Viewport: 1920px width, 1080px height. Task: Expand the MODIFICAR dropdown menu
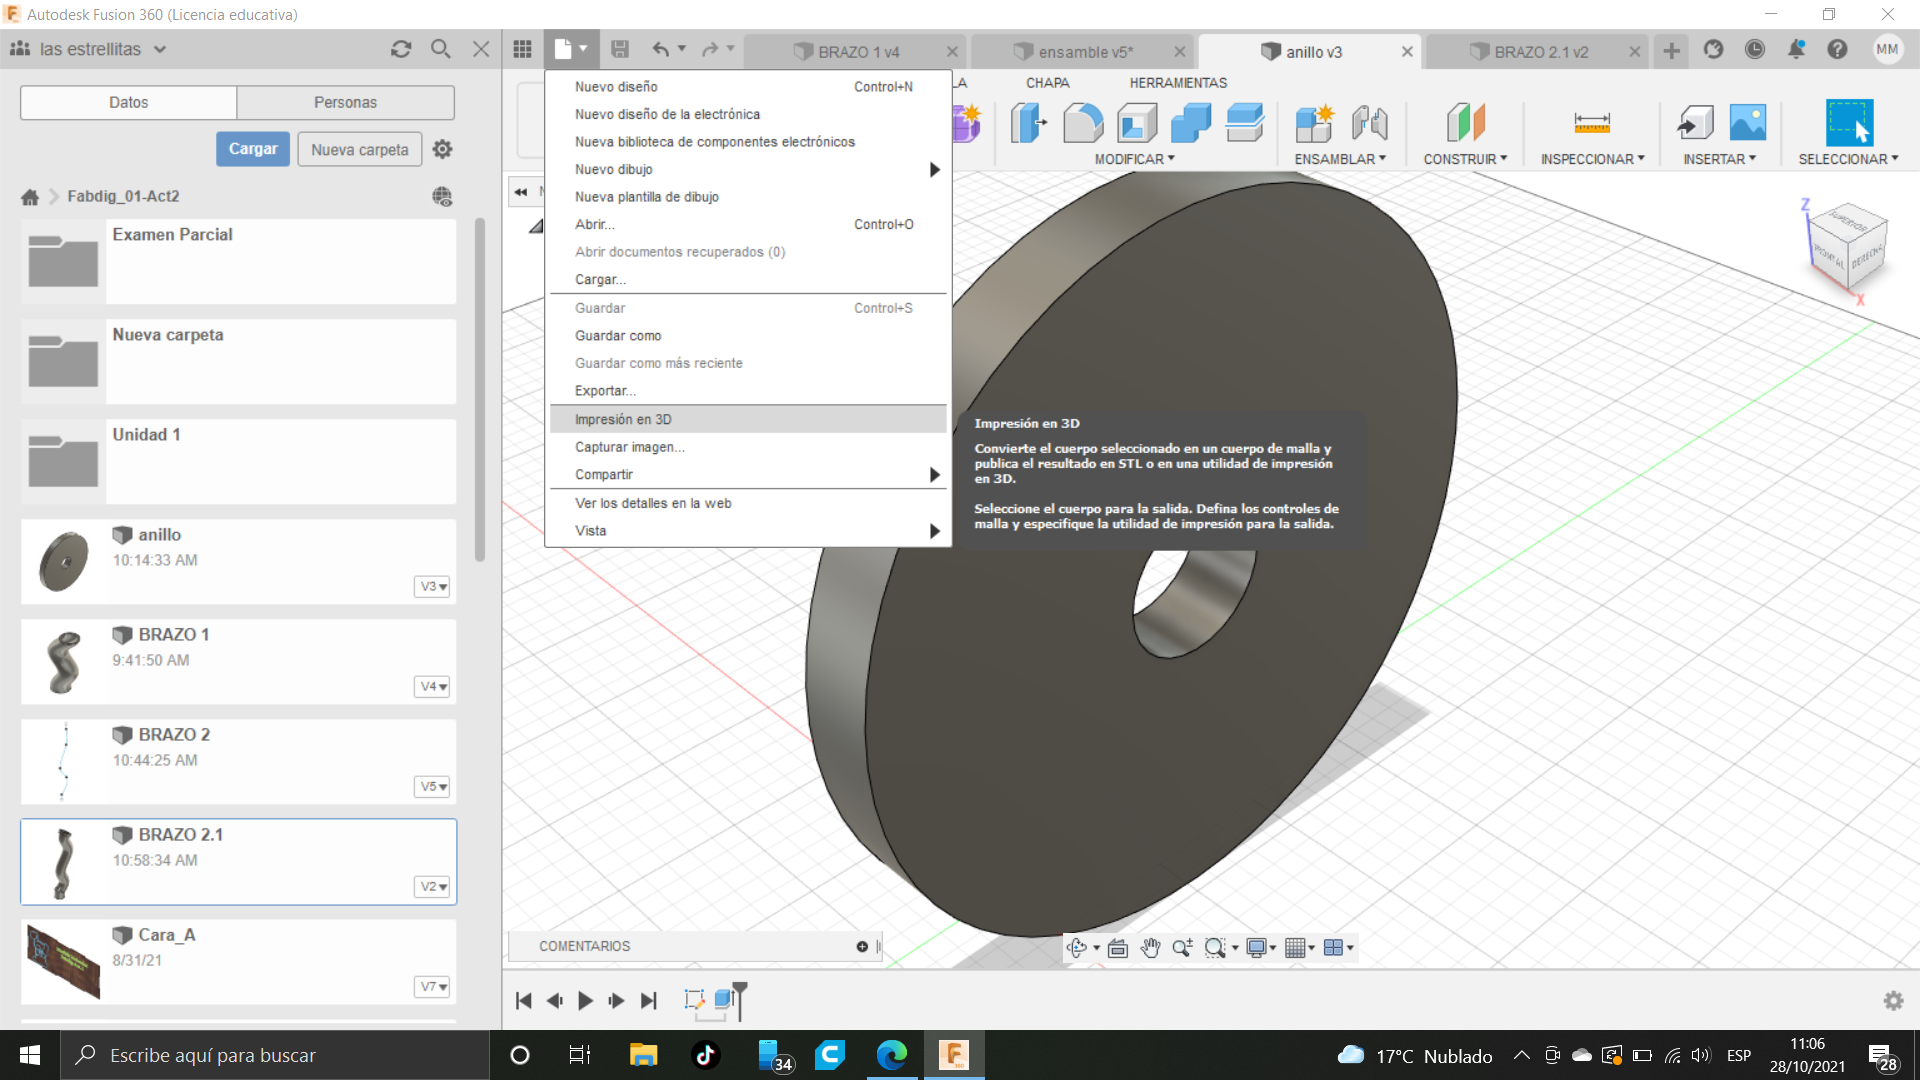pos(1134,159)
